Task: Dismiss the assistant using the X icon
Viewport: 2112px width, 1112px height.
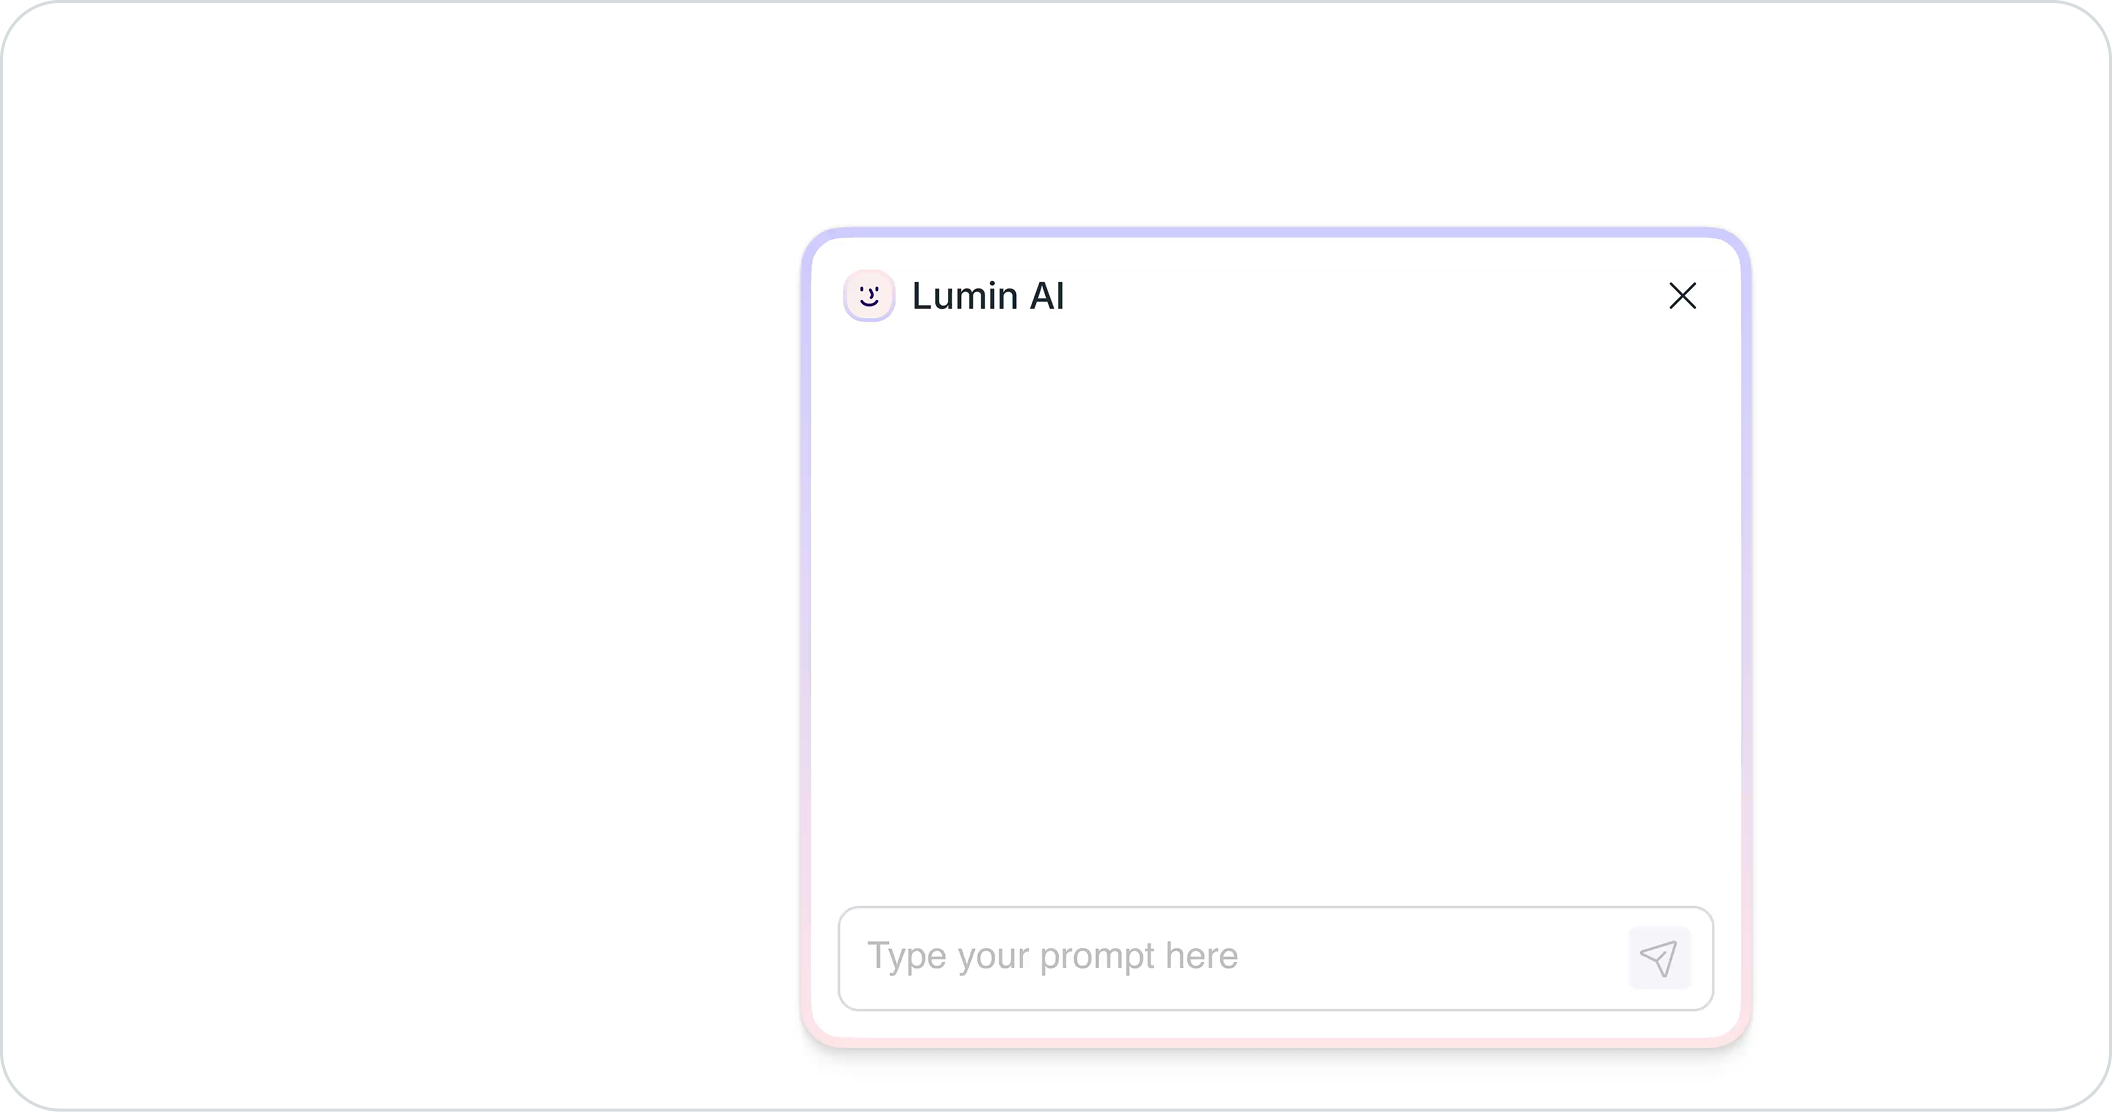Action: tap(1682, 296)
